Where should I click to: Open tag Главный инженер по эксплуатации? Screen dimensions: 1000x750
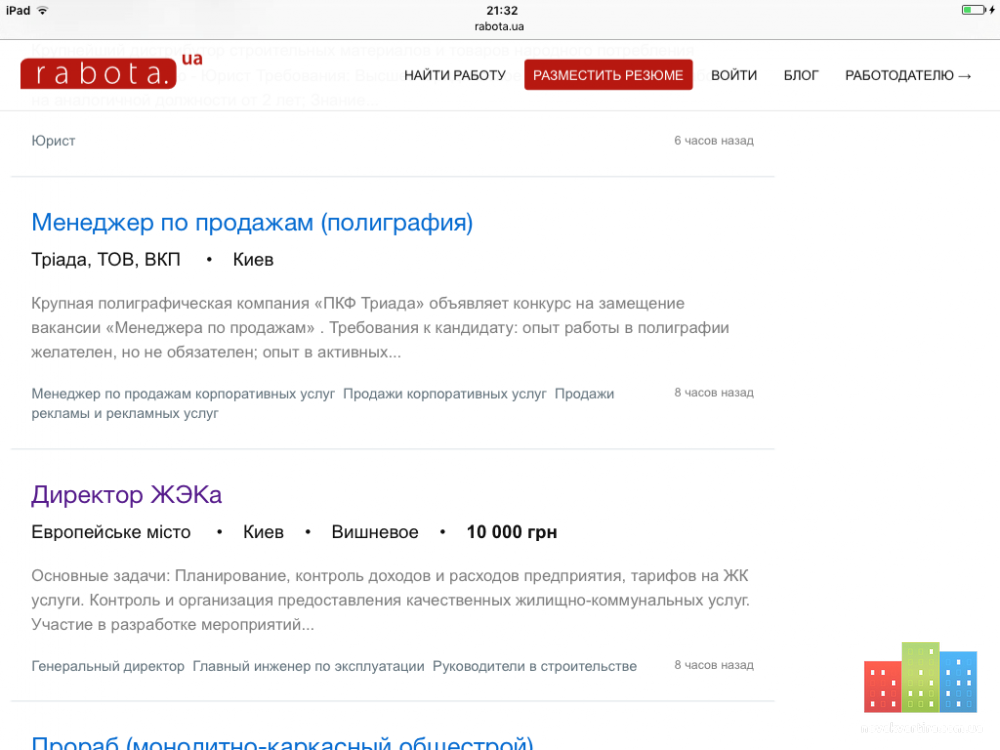(309, 666)
